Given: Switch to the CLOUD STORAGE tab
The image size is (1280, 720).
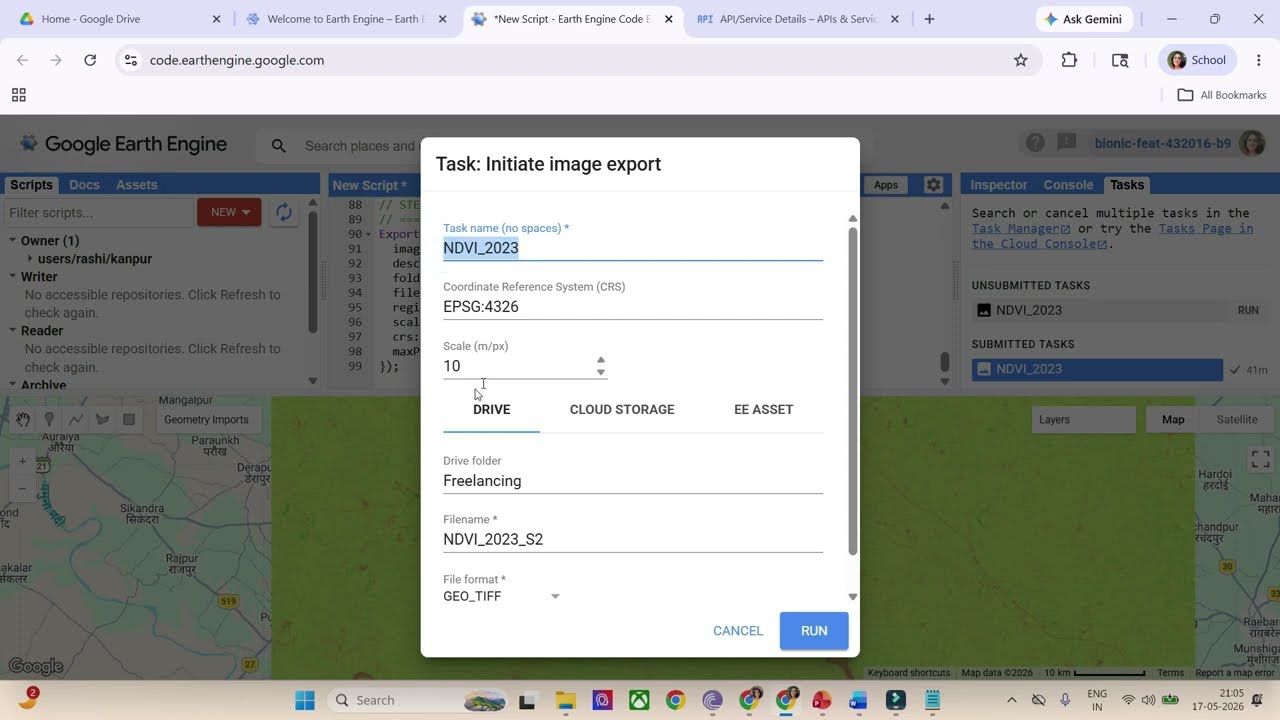Looking at the screenshot, I should click(622, 410).
